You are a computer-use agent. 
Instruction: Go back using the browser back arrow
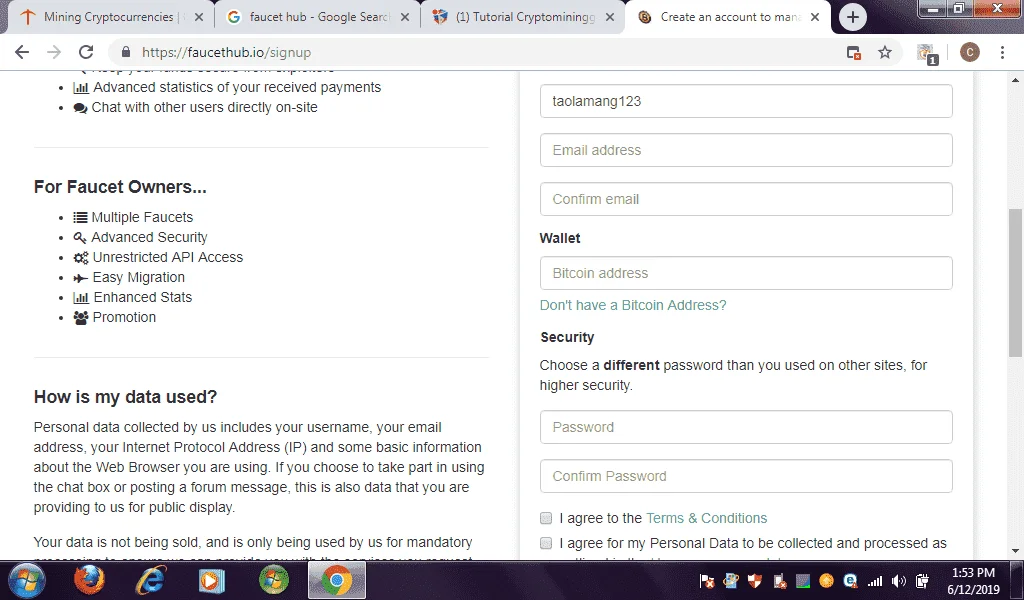22,52
